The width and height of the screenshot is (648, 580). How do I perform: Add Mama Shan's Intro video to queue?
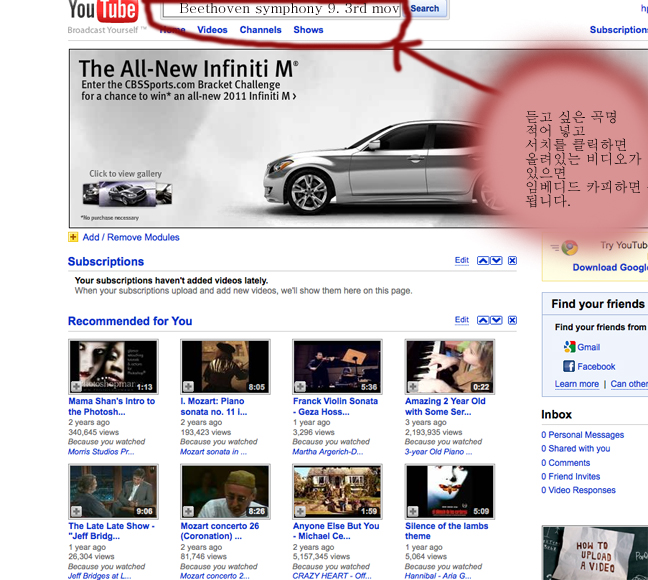[76, 387]
